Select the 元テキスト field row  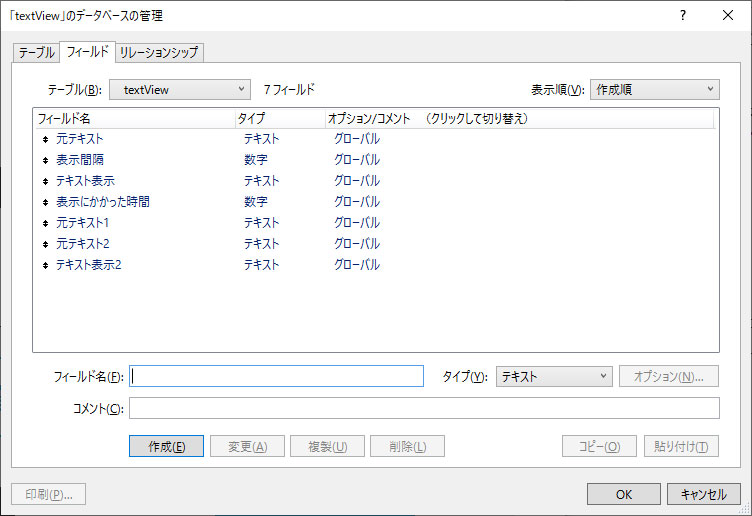tap(376, 139)
